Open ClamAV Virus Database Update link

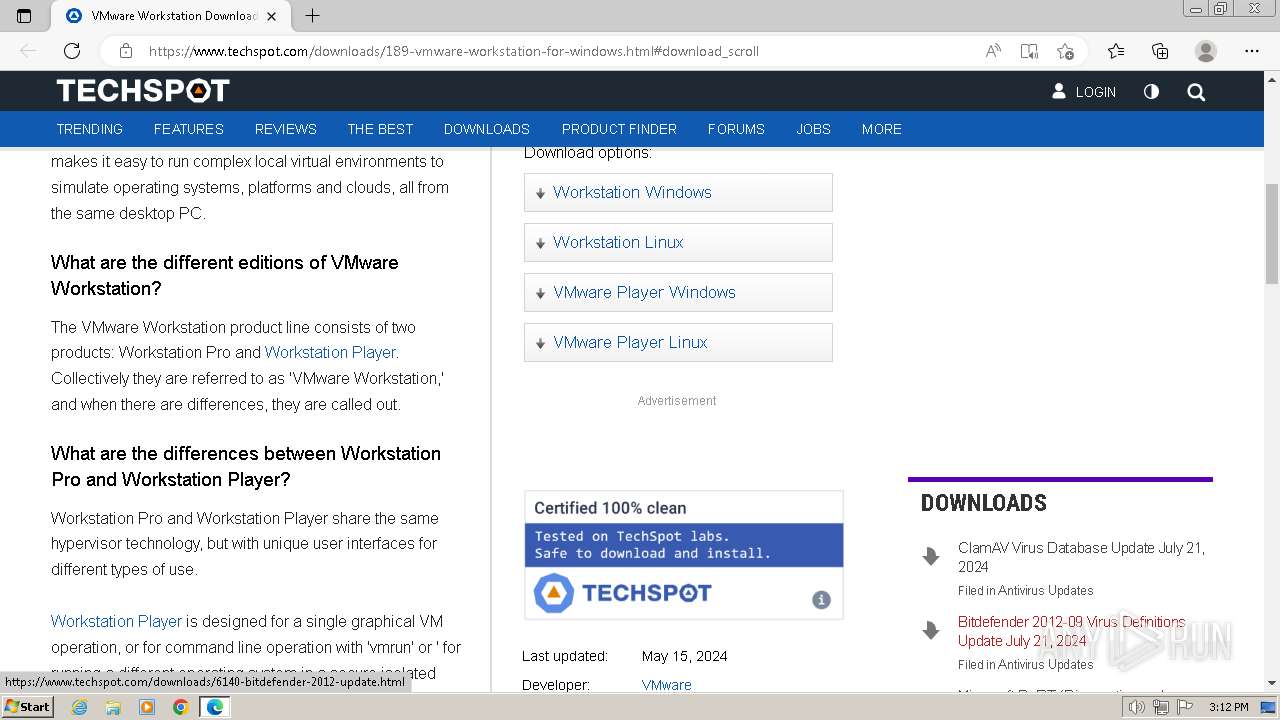click(1081, 557)
